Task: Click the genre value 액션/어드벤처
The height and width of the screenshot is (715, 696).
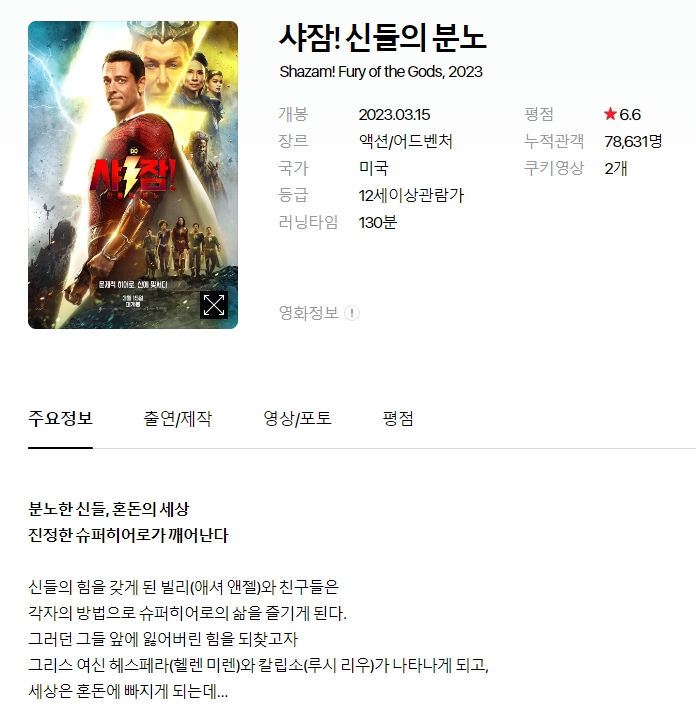Action: [x=405, y=141]
